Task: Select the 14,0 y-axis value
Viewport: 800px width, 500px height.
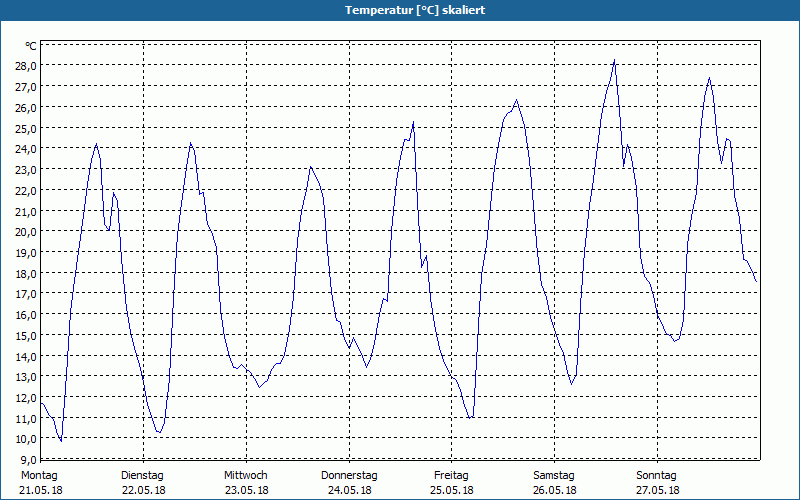Action: pyautogui.click(x=27, y=356)
